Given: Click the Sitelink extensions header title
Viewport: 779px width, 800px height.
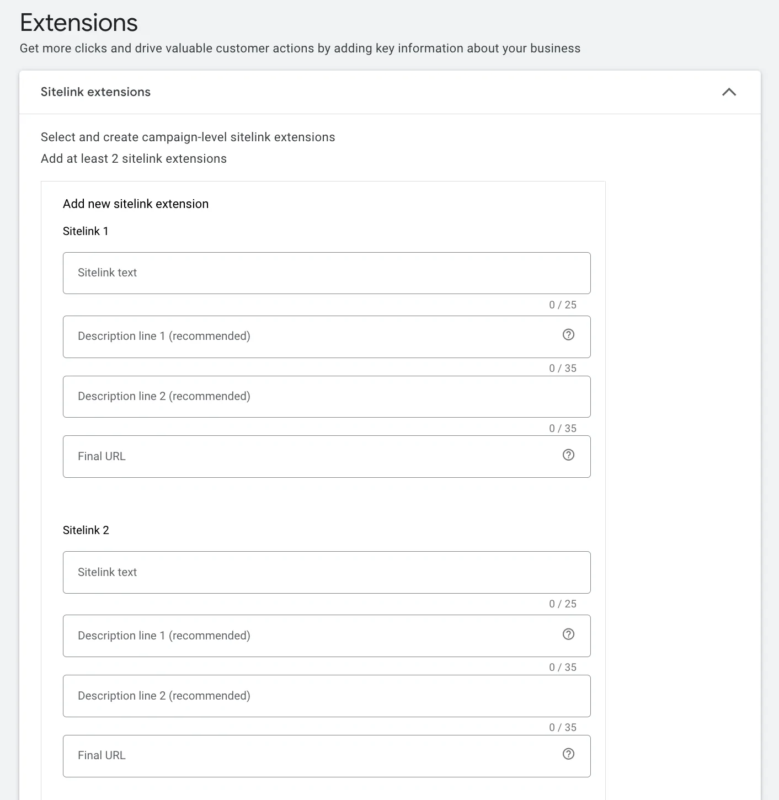Looking at the screenshot, I should pos(95,92).
